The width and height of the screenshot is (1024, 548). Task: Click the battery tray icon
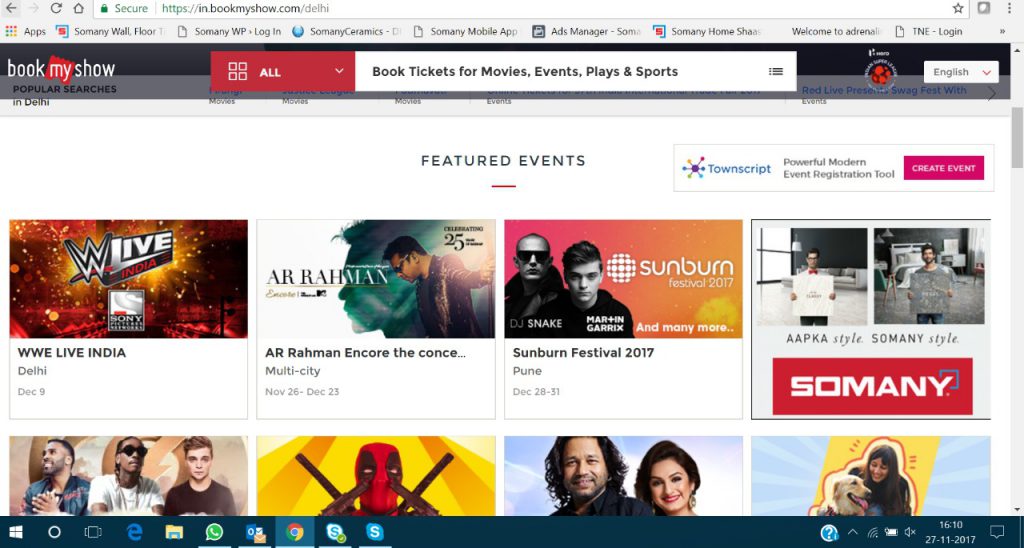tap(891, 532)
